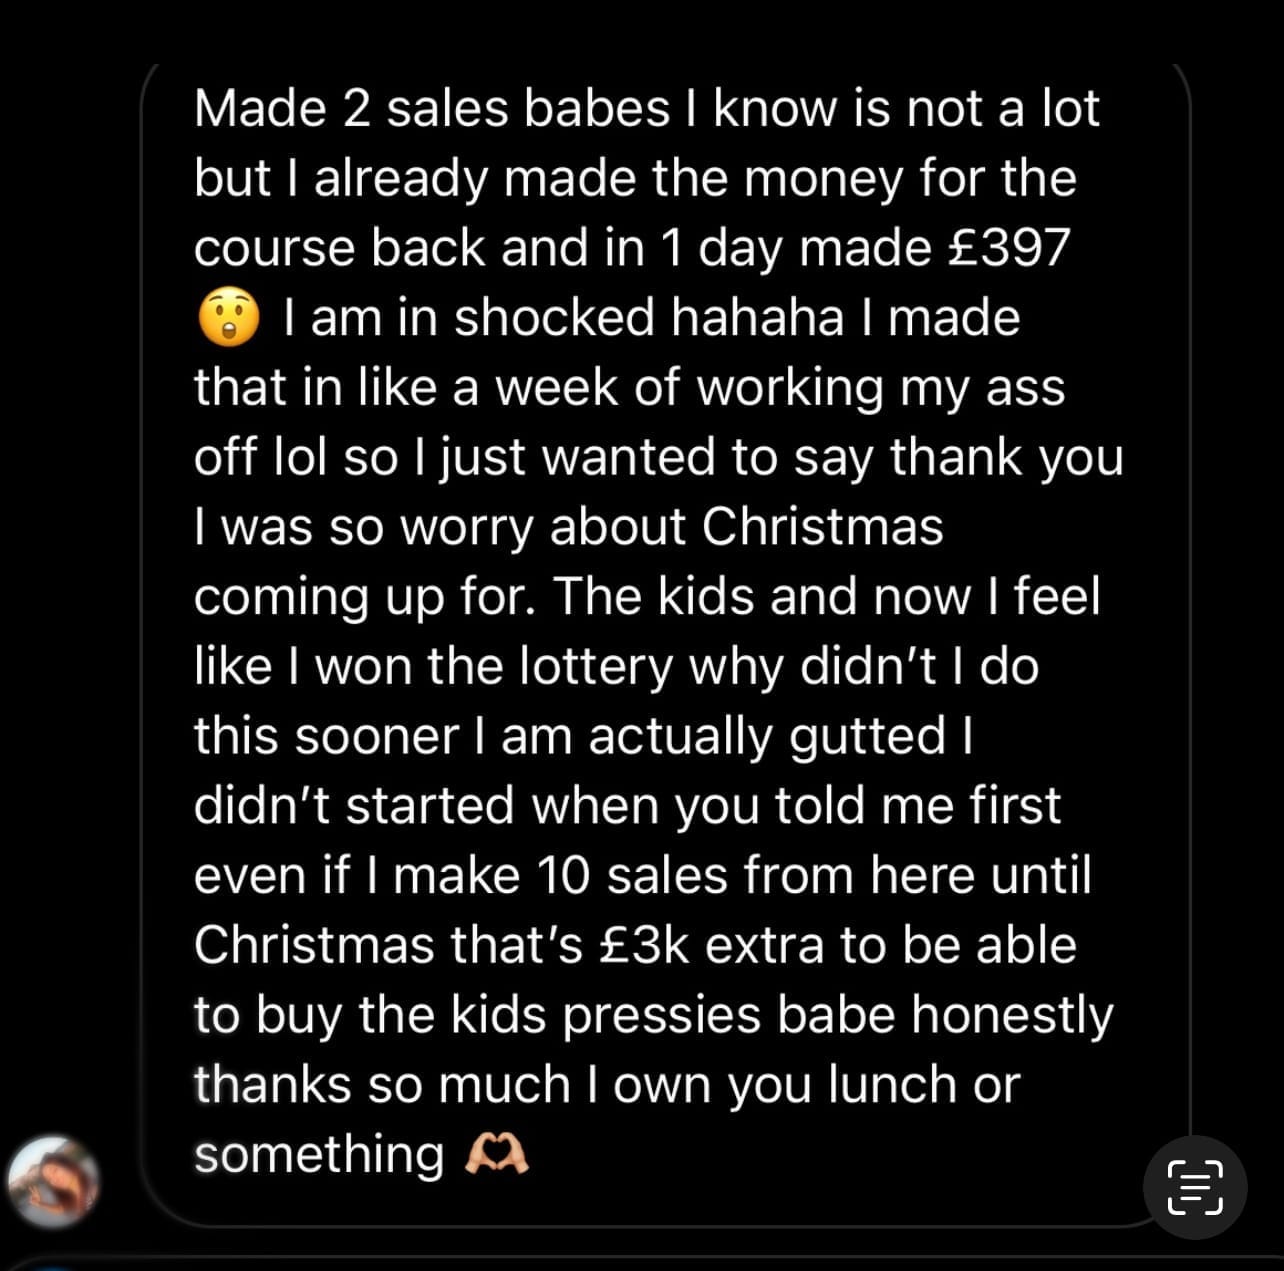Image resolution: width=1284 pixels, height=1271 pixels.
Task: Click the phrase "thank you" in the message
Action: 1006,457
